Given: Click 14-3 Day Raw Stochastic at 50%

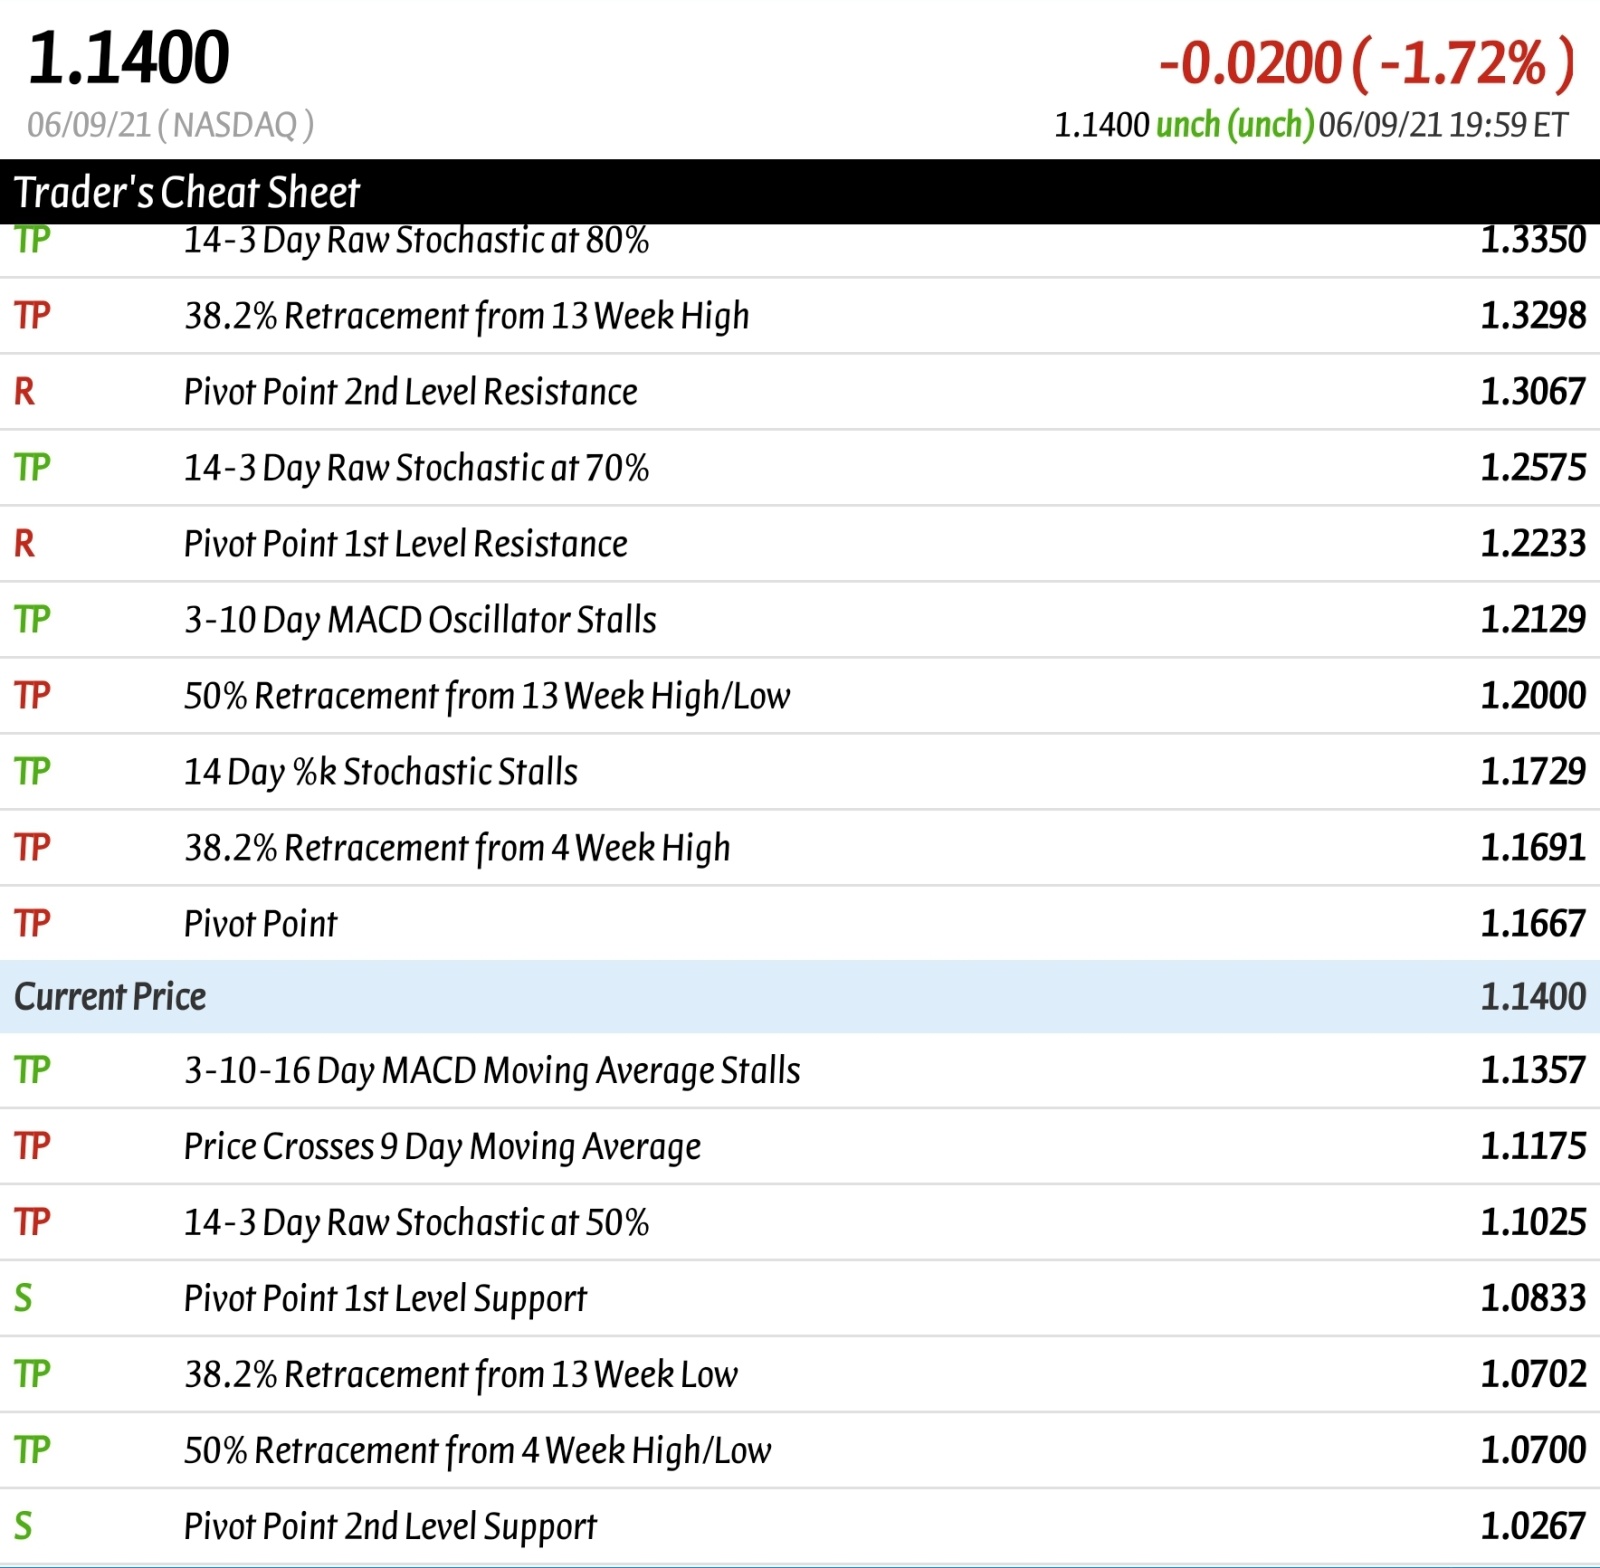Looking at the screenshot, I should 416,1223.
